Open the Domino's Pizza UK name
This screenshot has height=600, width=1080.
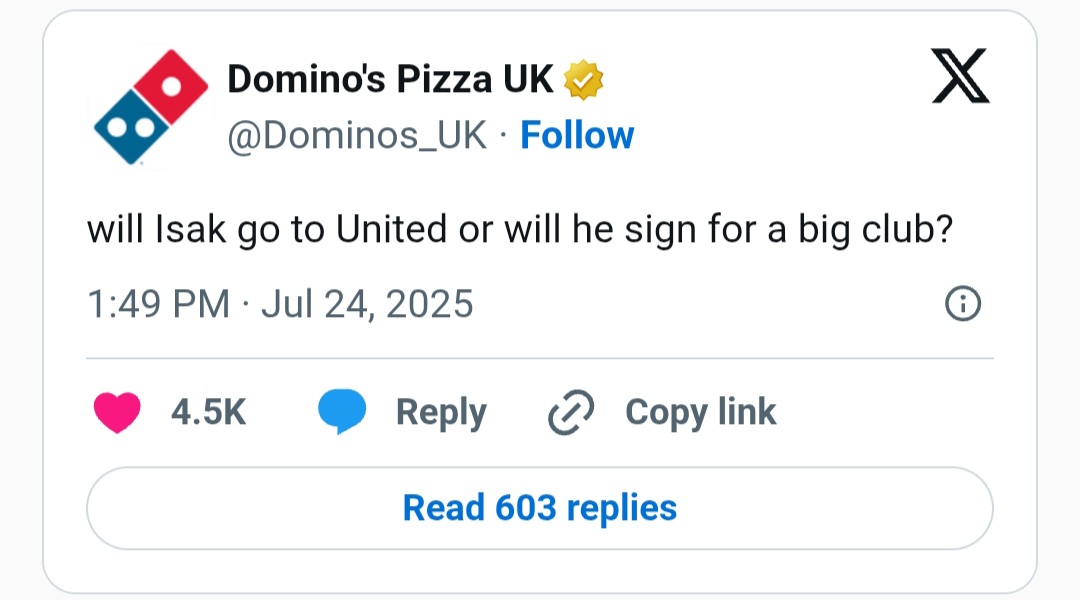click(x=391, y=79)
